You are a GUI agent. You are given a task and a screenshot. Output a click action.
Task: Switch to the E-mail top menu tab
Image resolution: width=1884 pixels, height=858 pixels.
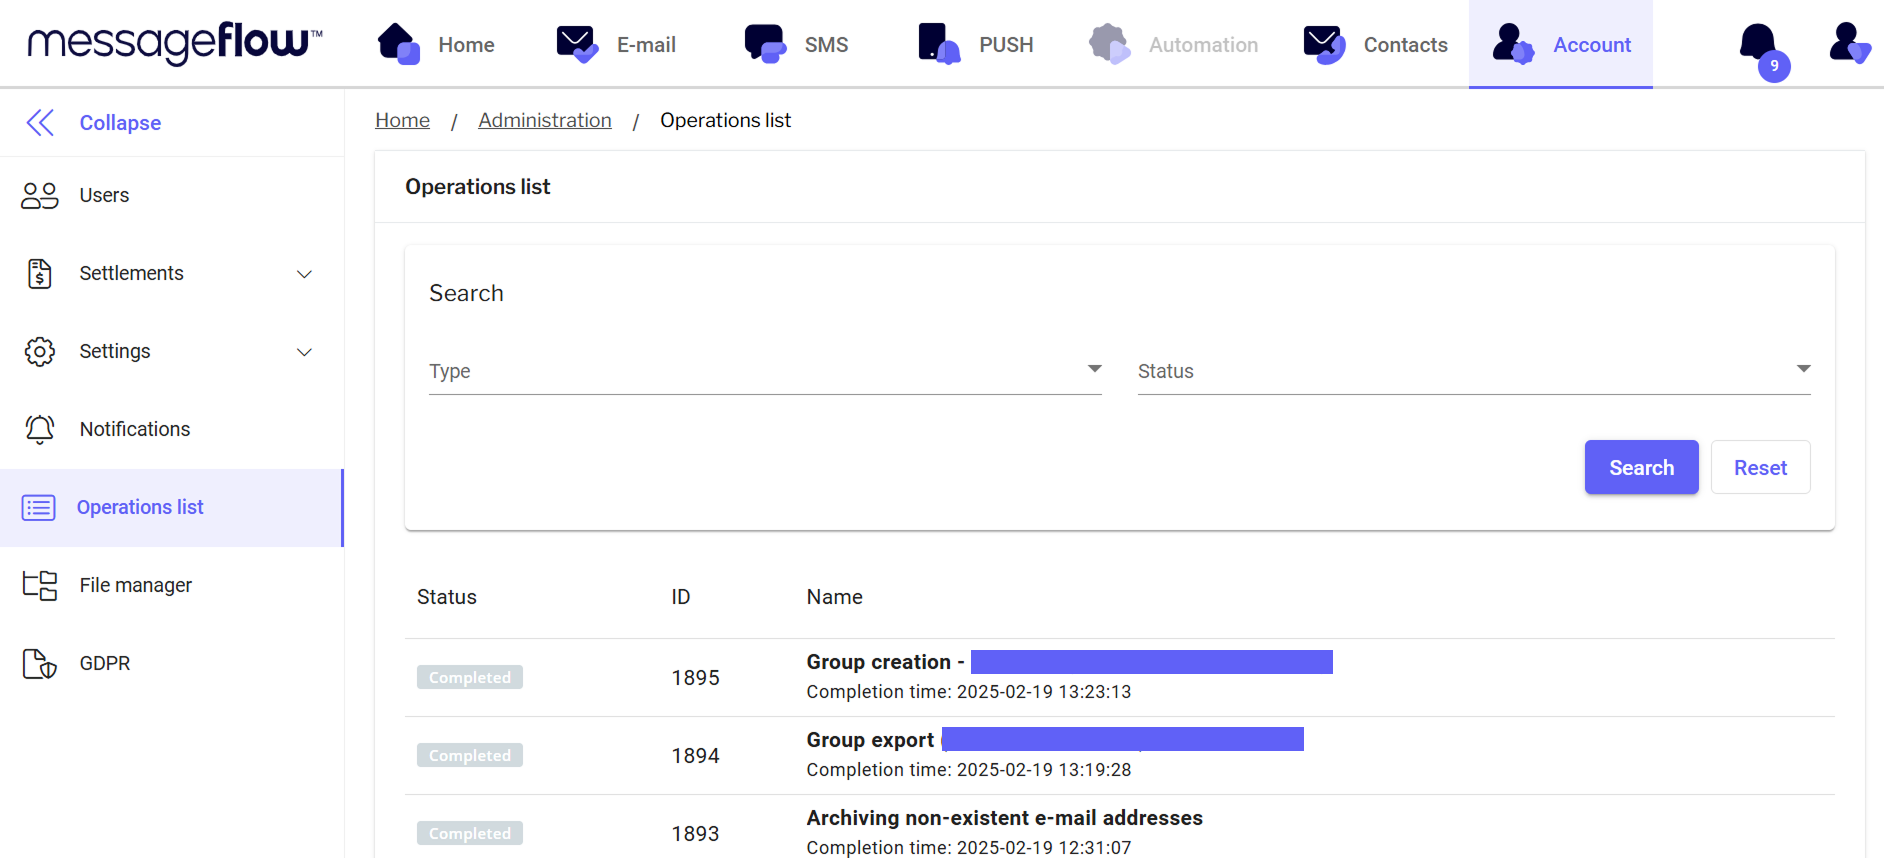(x=617, y=45)
